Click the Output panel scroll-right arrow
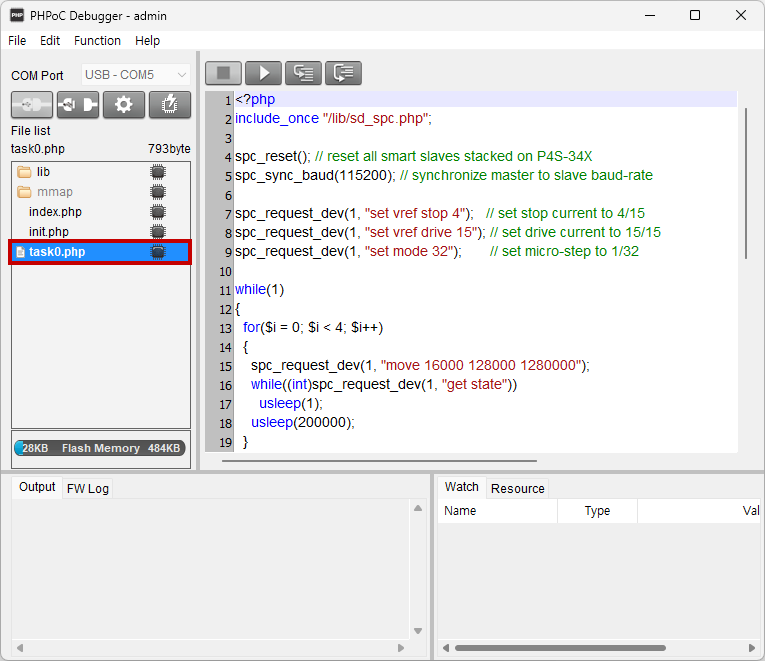Image resolution: width=765 pixels, height=661 pixels. click(401, 648)
